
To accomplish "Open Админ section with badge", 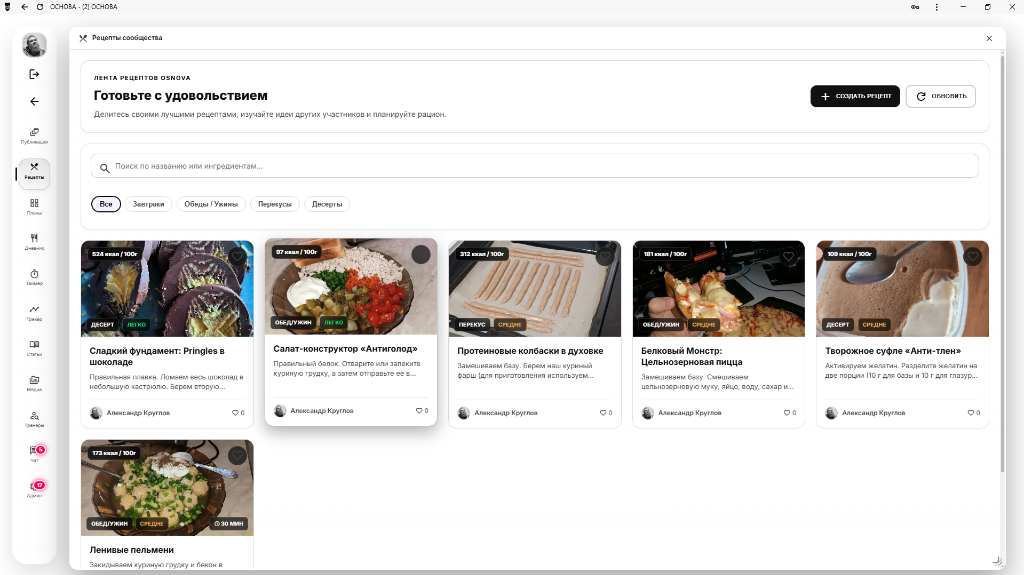I will coord(34,489).
